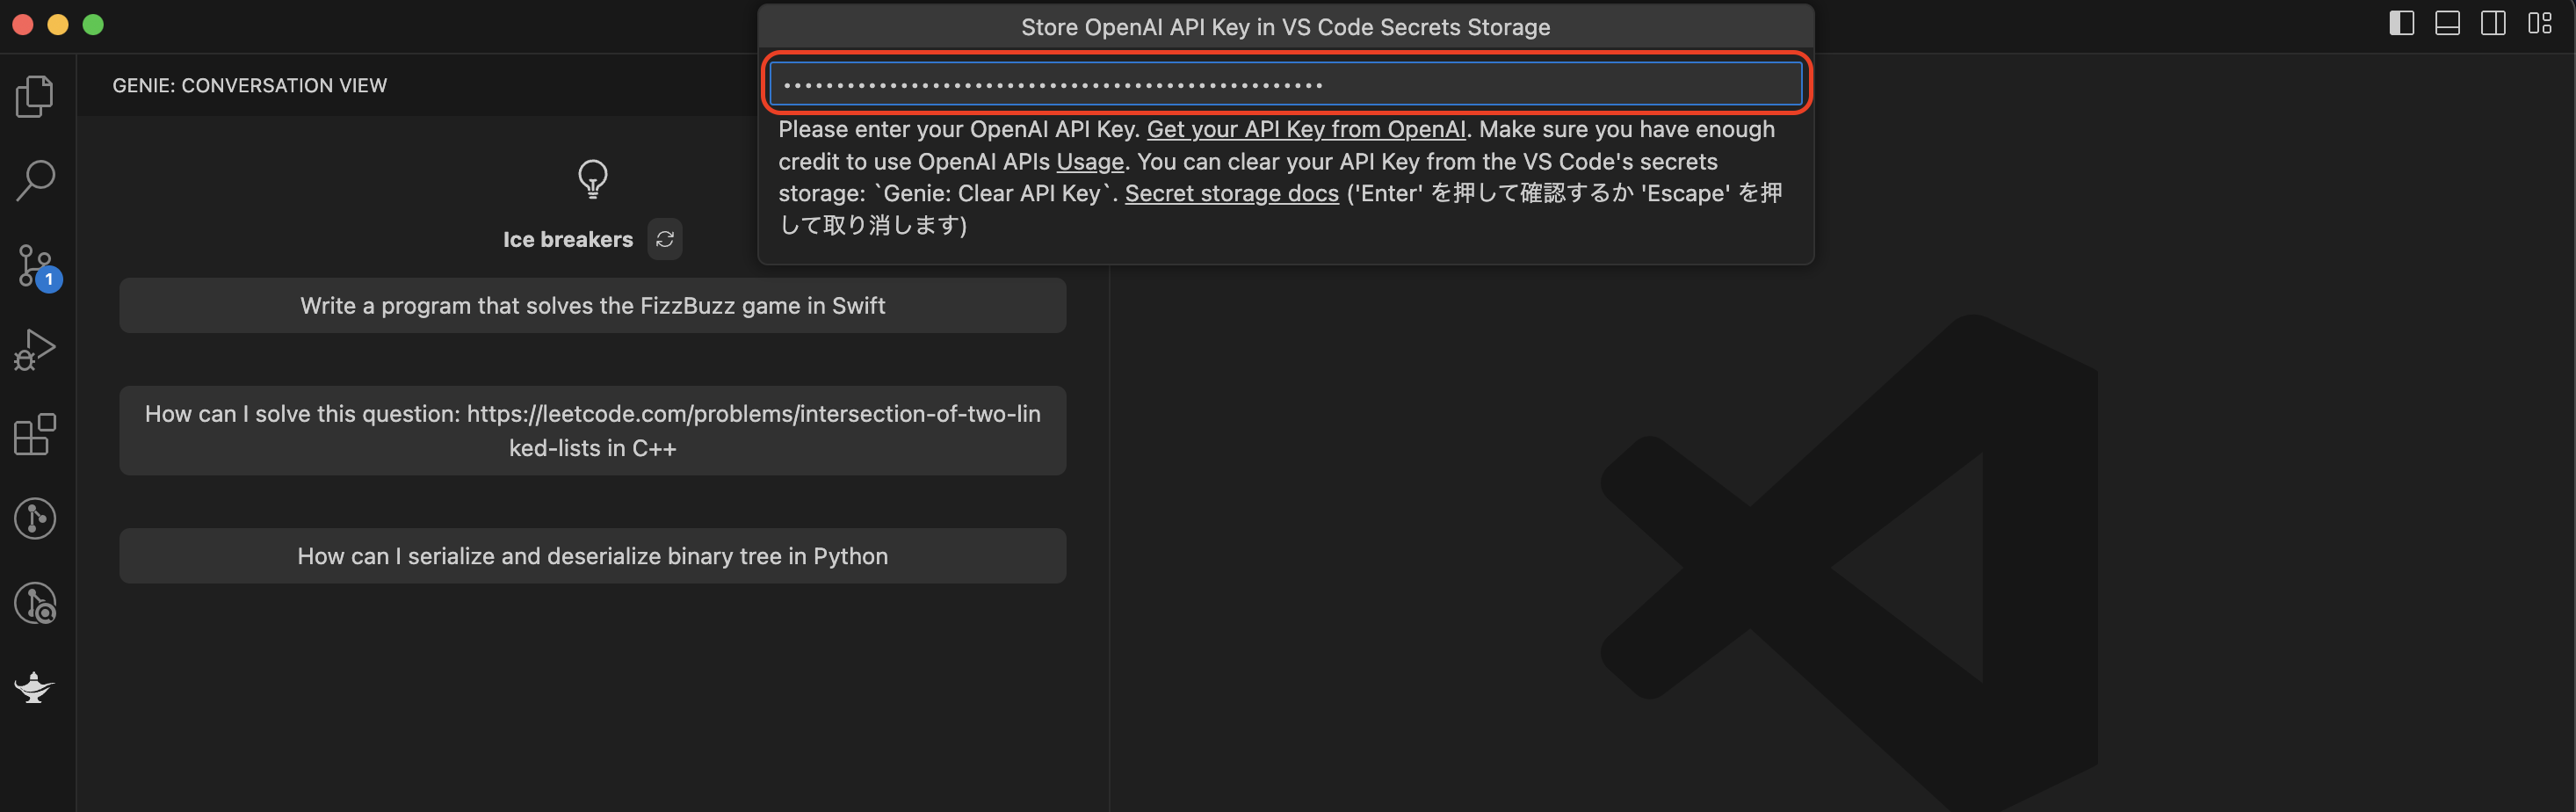The height and width of the screenshot is (812, 2576).
Task: Toggle the bottom panel visibility
Action: click(x=2448, y=23)
